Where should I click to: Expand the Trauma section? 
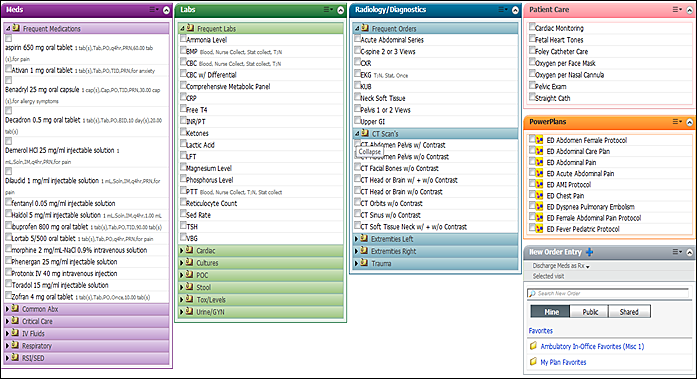click(x=357, y=263)
